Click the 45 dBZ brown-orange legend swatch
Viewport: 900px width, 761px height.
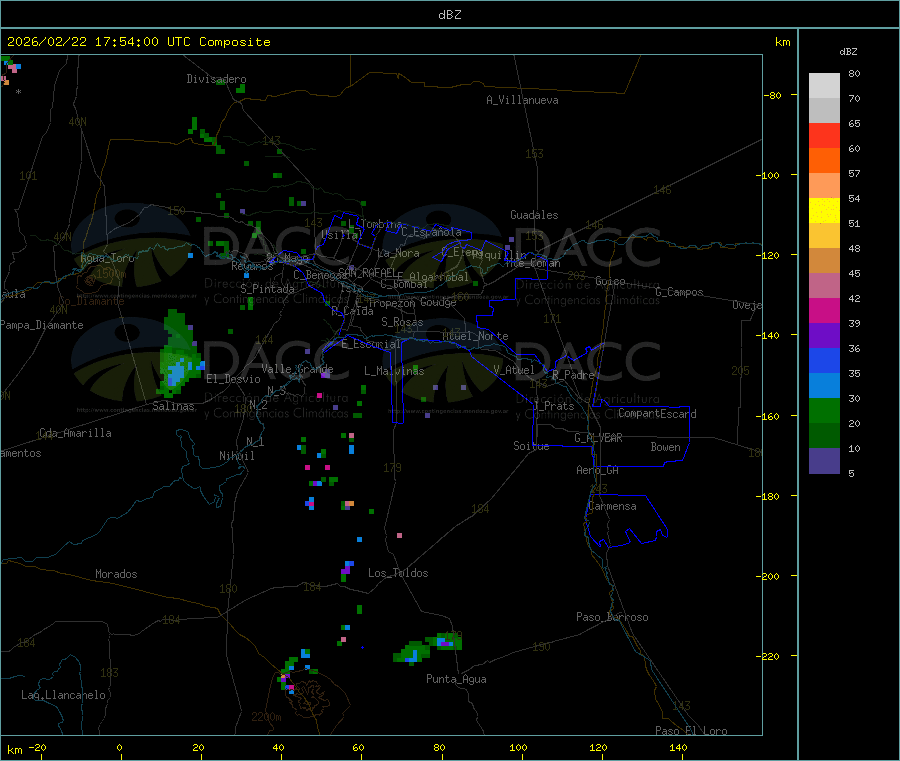click(824, 261)
